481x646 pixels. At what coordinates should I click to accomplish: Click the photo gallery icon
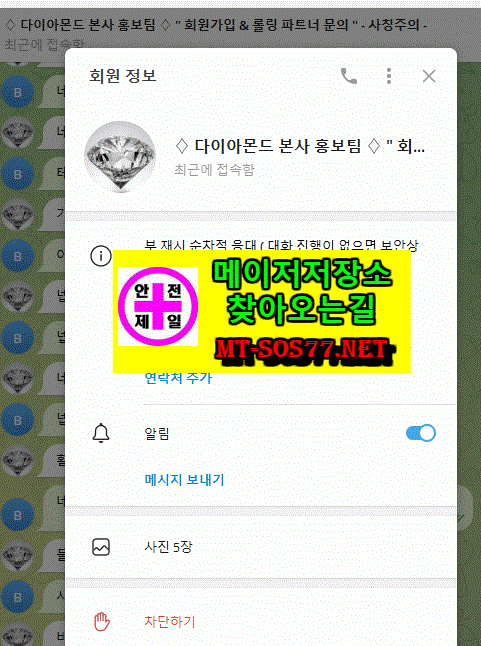(x=101, y=547)
